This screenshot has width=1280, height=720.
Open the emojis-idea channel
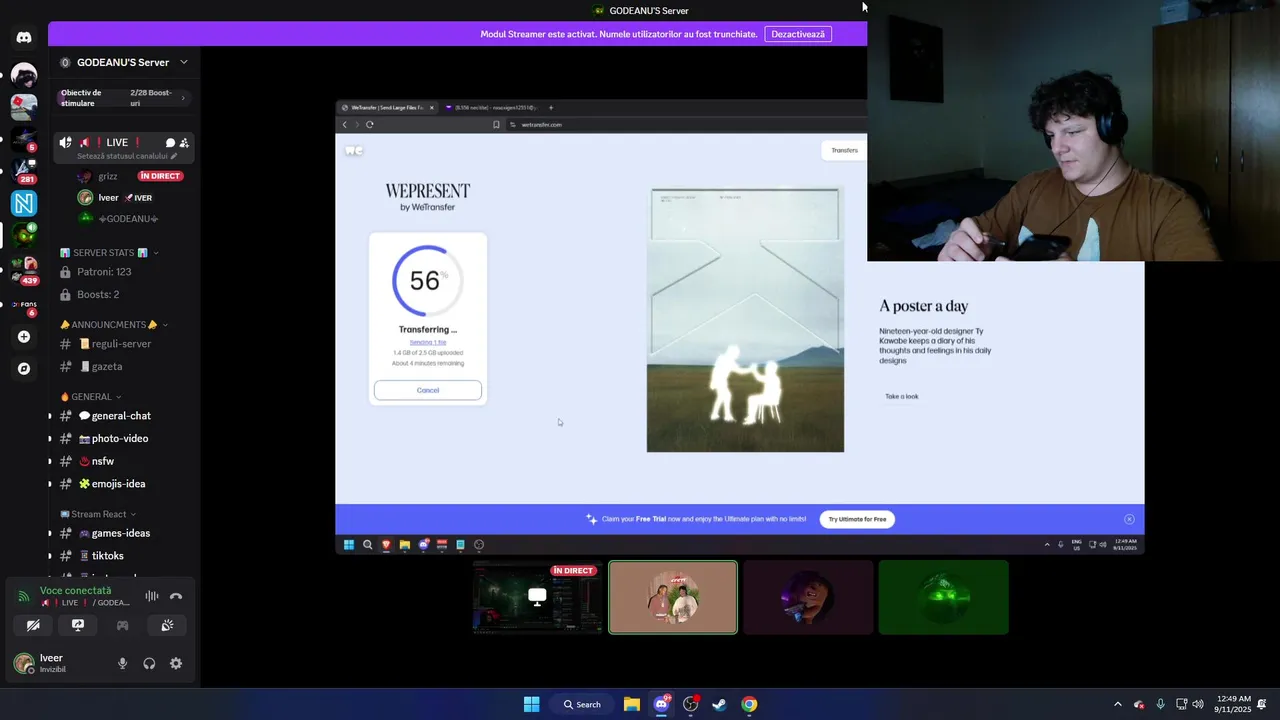tap(124, 484)
